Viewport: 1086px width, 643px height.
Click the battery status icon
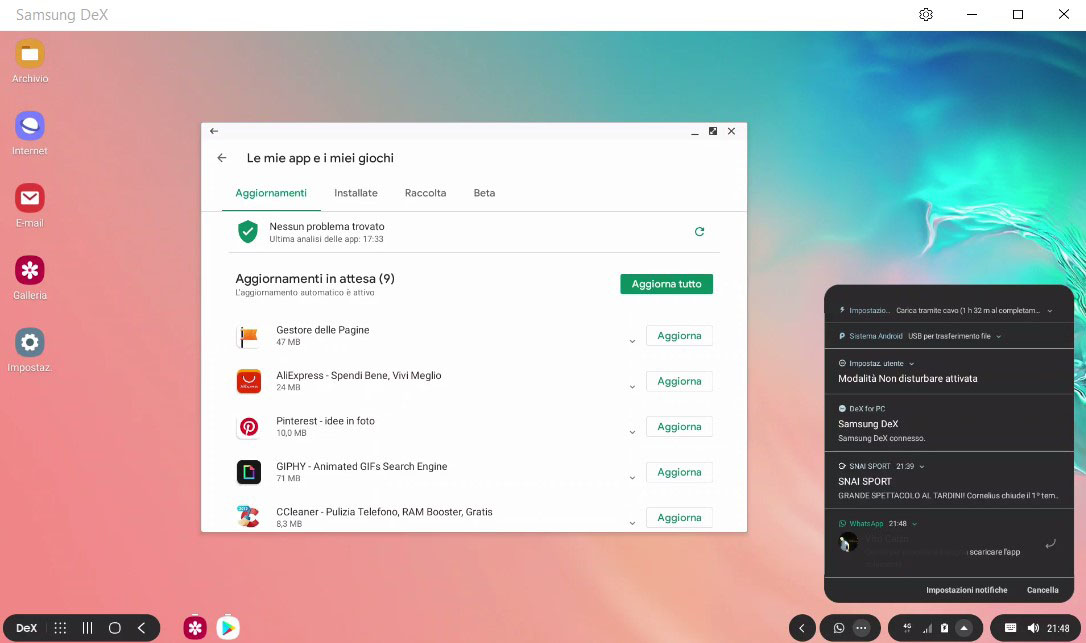[x=944, y=628]
